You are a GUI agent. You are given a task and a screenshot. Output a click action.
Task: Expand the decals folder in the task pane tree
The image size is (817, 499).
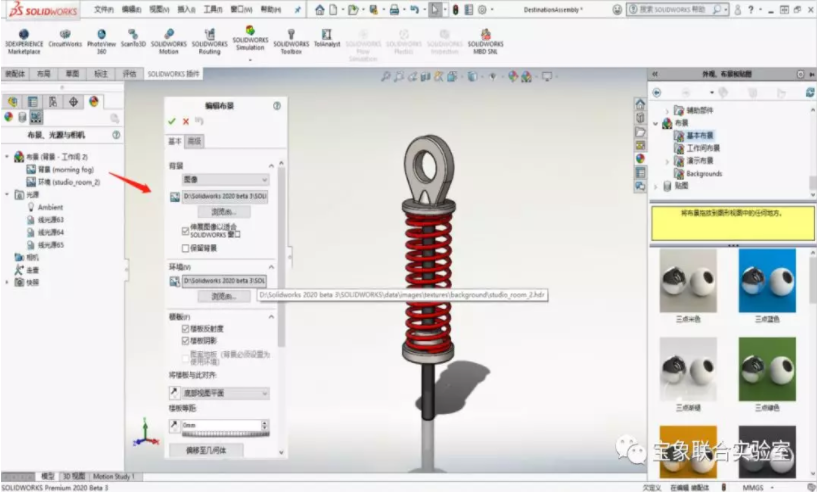(656, 186)
